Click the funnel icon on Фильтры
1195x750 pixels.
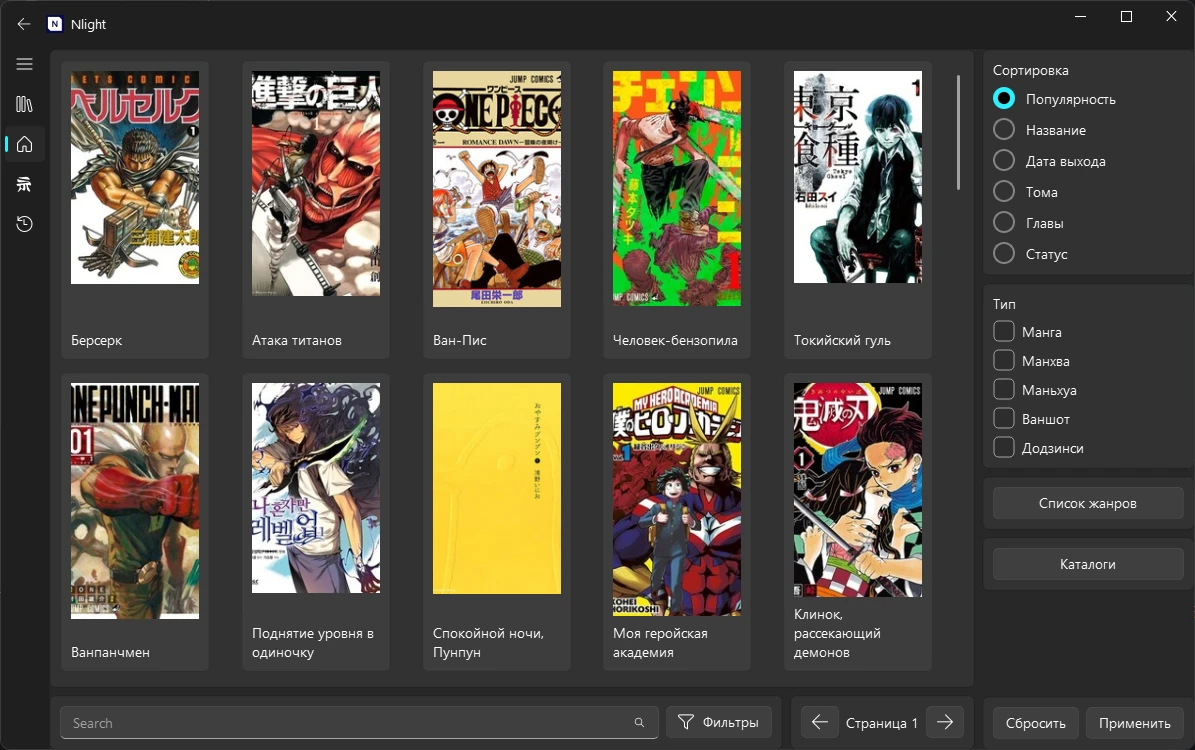pyautogui.click(x=686, y=722)
